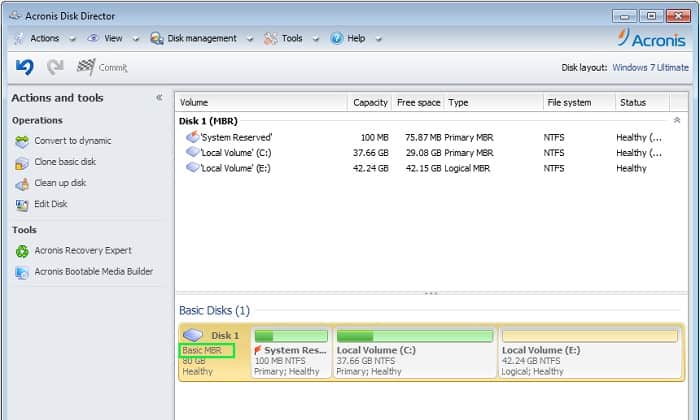Click the Local Volume (E:) row icon
Screen dimensions: 700x420
192,168
